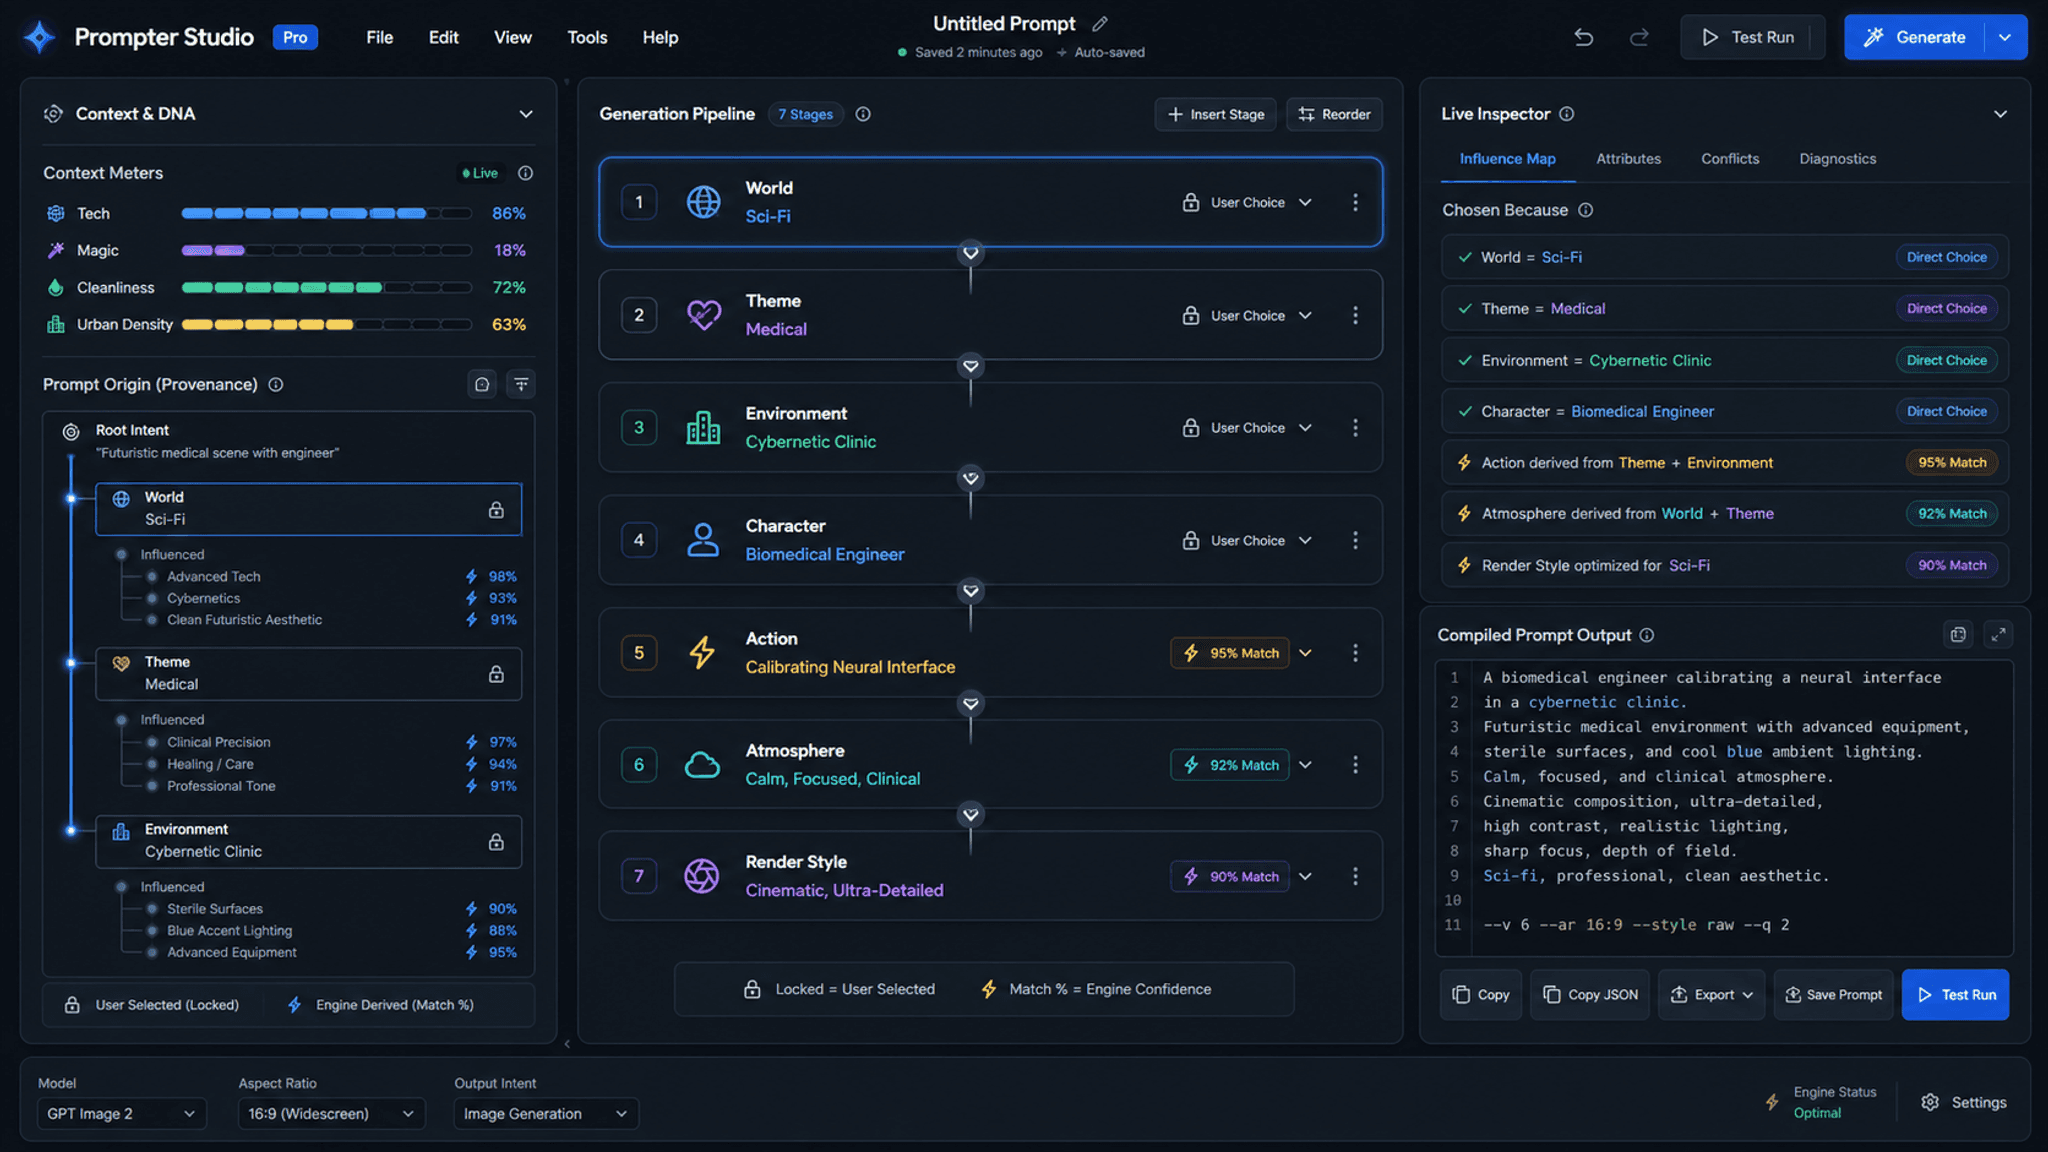Click the Copy JSON button
The width and height of the screenshot is (2048, 1152).
click(x=1590, y=994)
